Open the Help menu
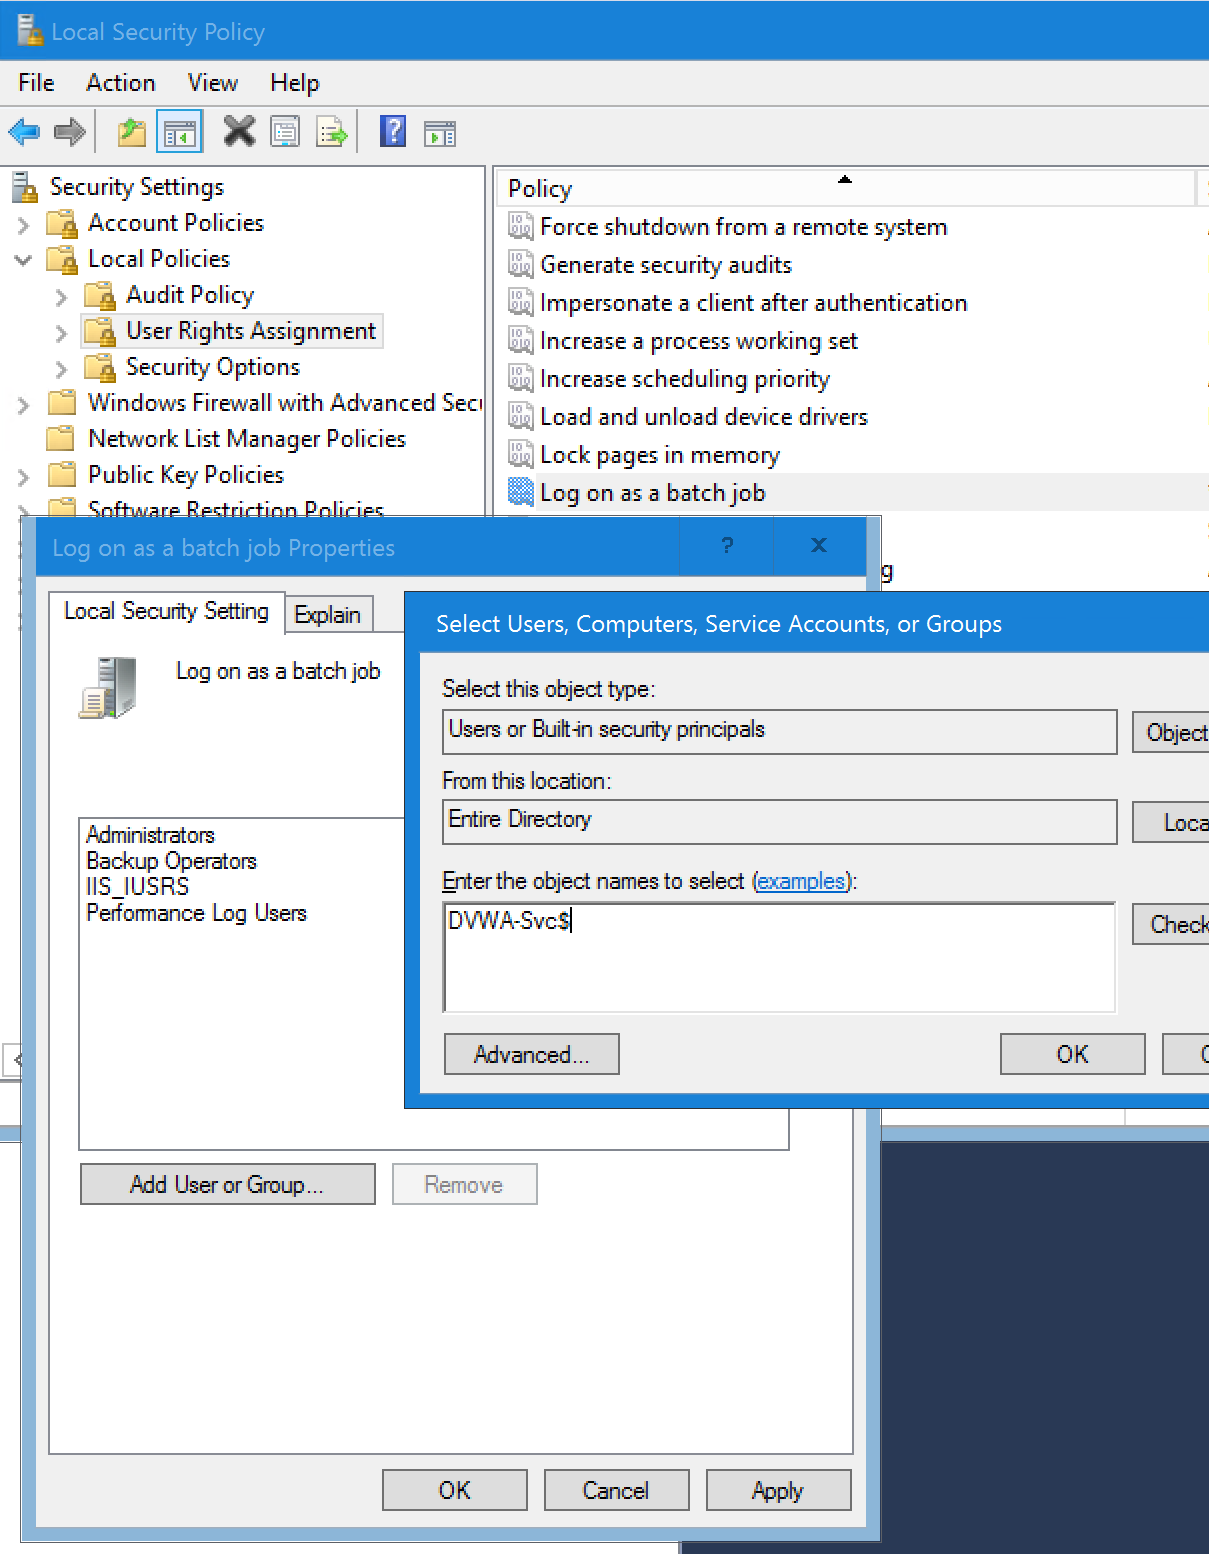This screenshot has height=1554, width=1209. coord(294,83)
